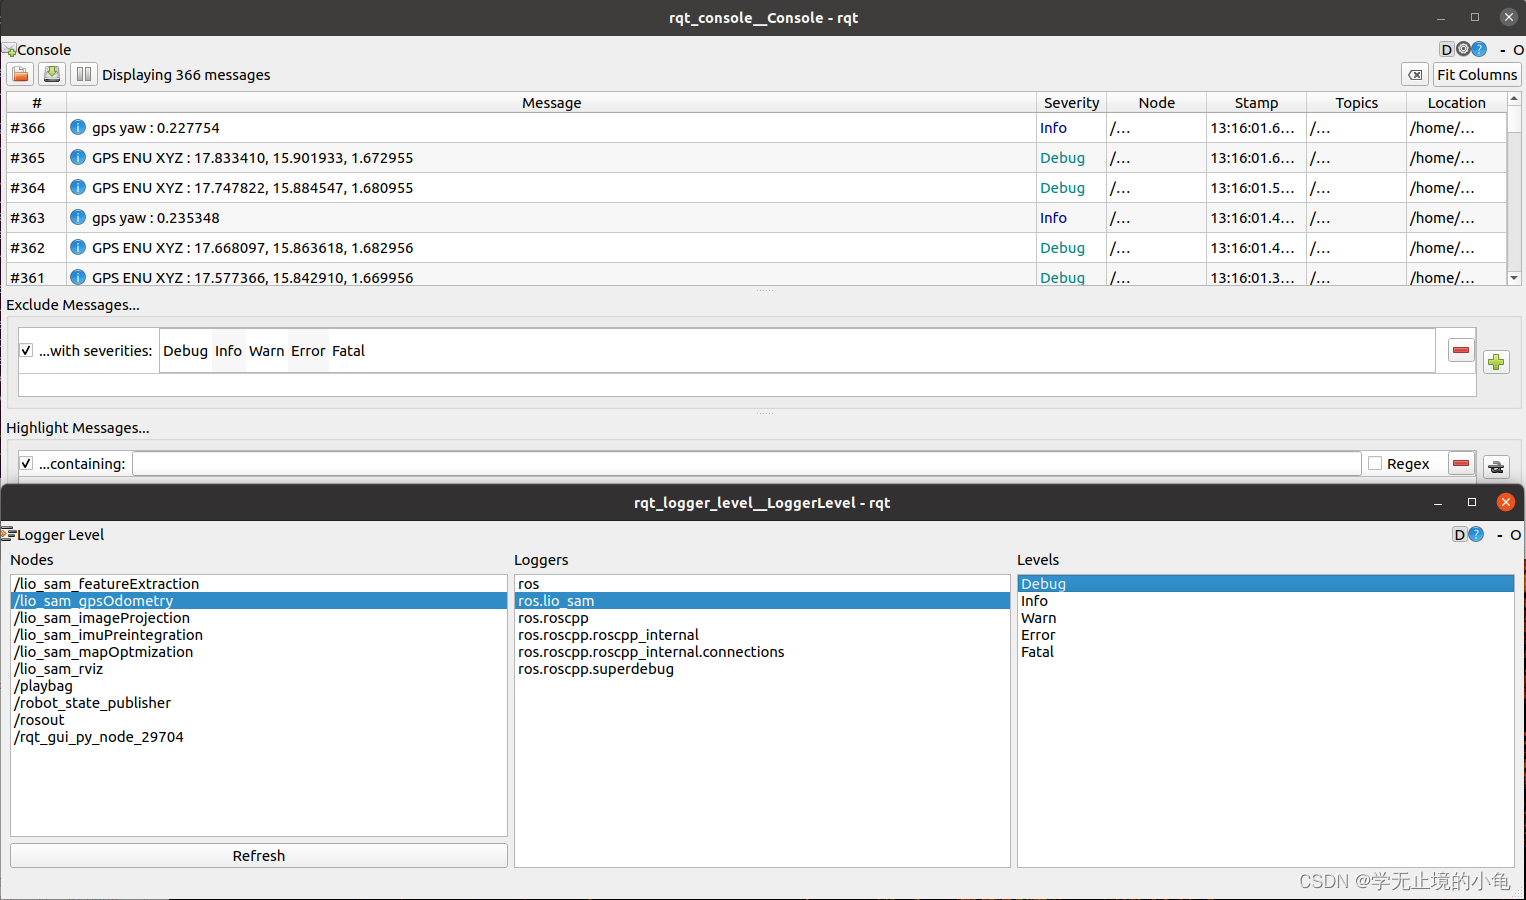The image size is (1526, 900).
Task: Select Error in exclude severities list
Action: click(x=308, y=351)
